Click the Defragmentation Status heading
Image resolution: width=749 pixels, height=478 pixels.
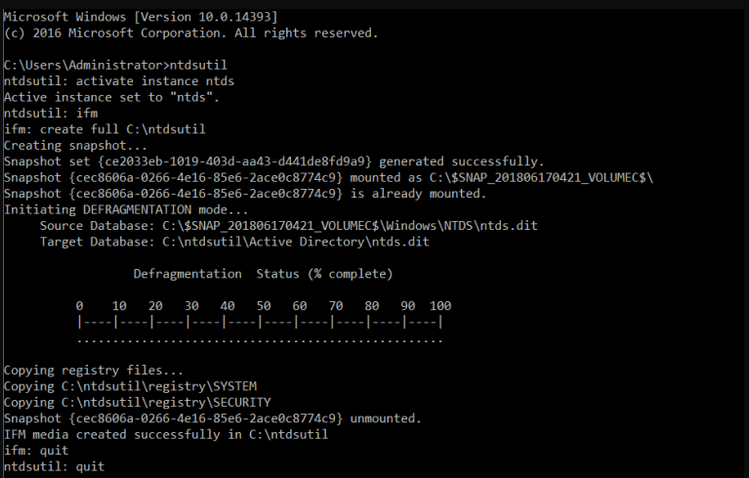point(263,274)
